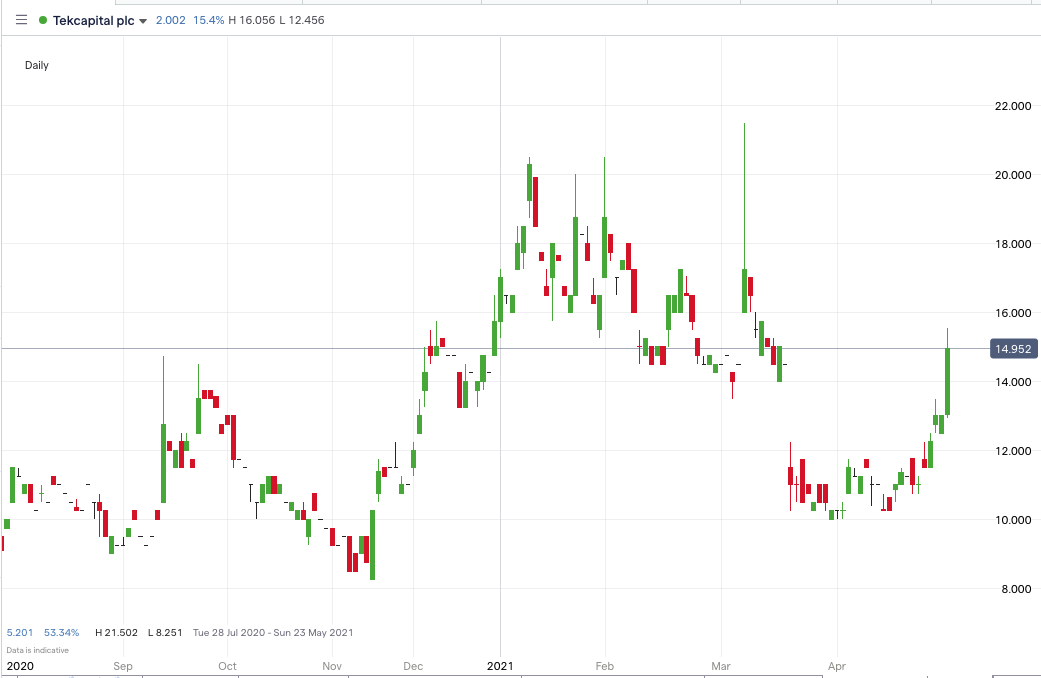The image size is (1041, 678).
Task: Click the 14.000 price axis label
Action: 1013,382
